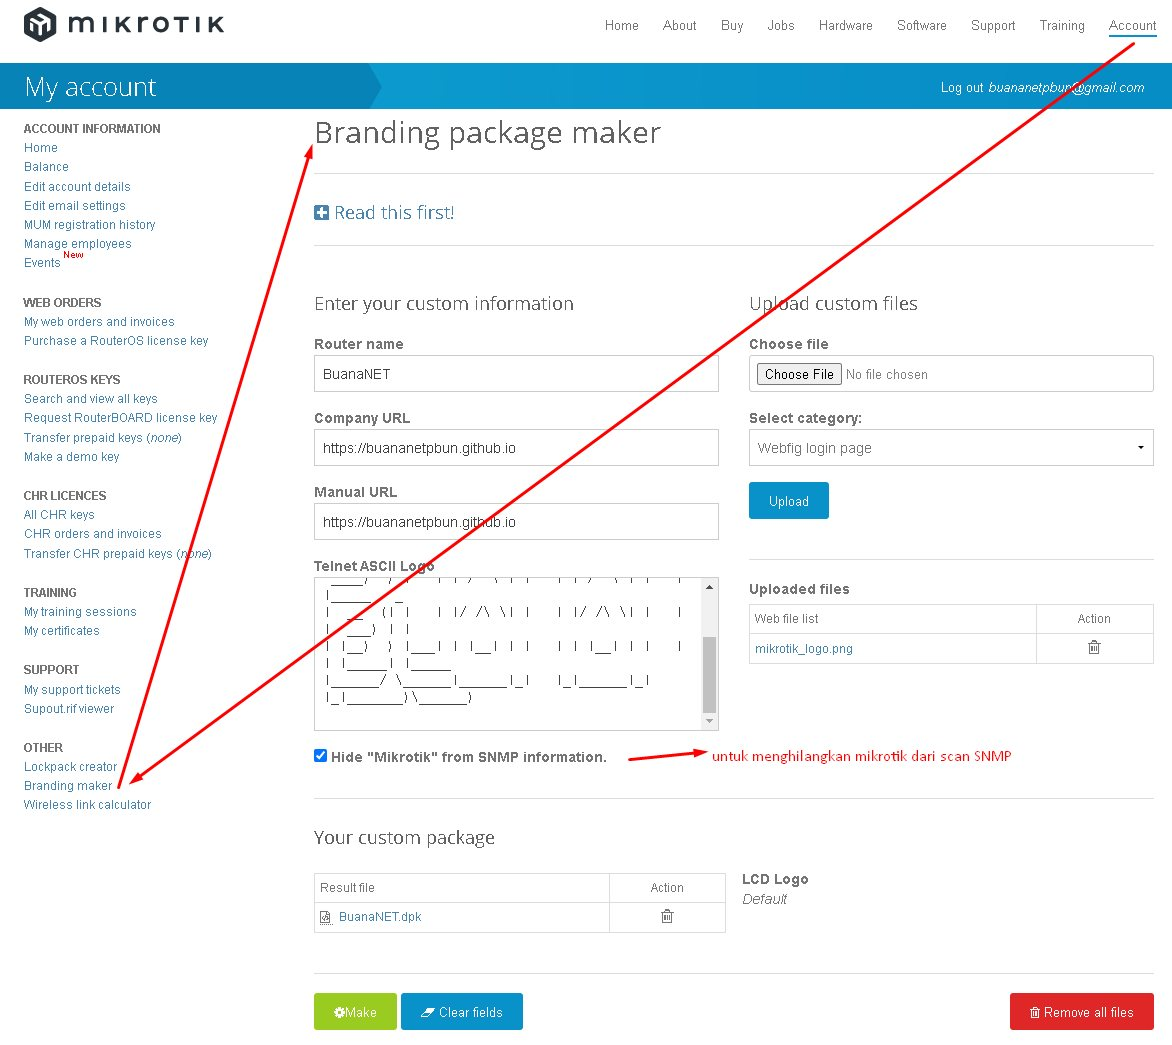Select the Account navigation item
The width and height of the screenshot is (1172, 1045).
point(1132,26)
